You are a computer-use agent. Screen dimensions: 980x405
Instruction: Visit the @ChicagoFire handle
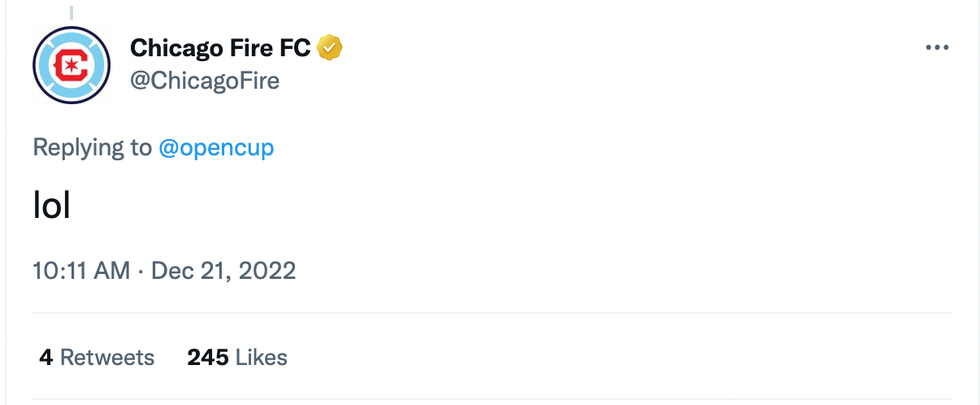pyautogui.click(x=204, y=81)
